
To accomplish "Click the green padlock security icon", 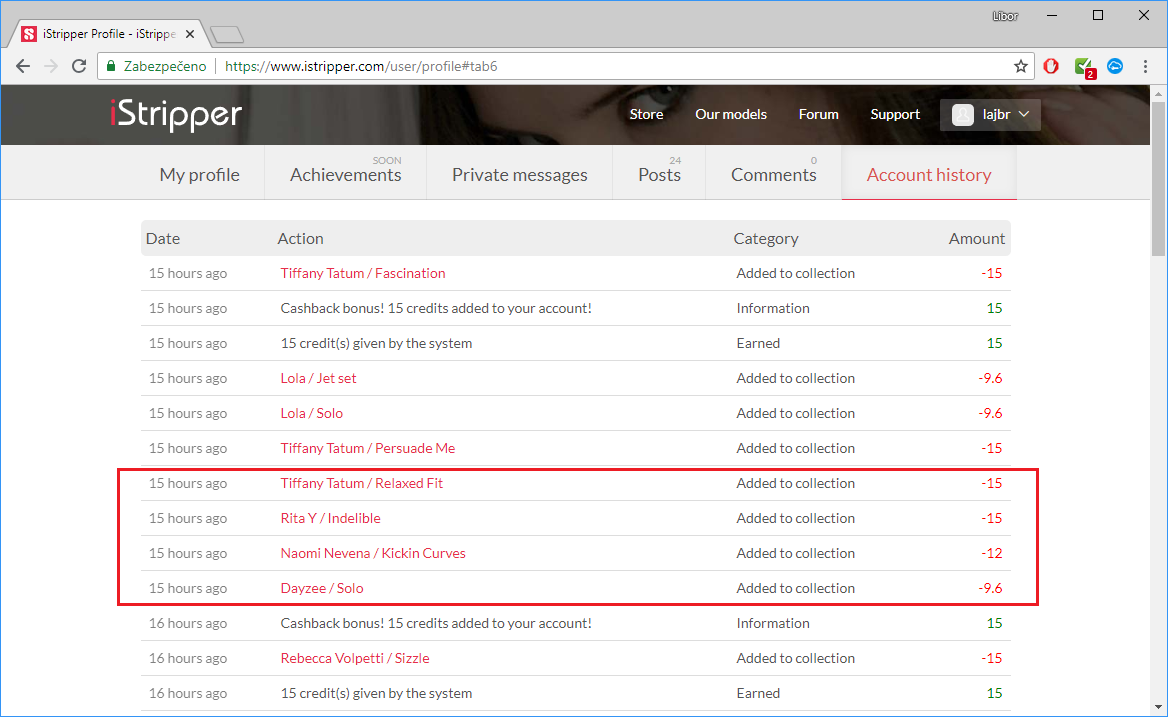I will pyautogui.click(x=111, y=66).
